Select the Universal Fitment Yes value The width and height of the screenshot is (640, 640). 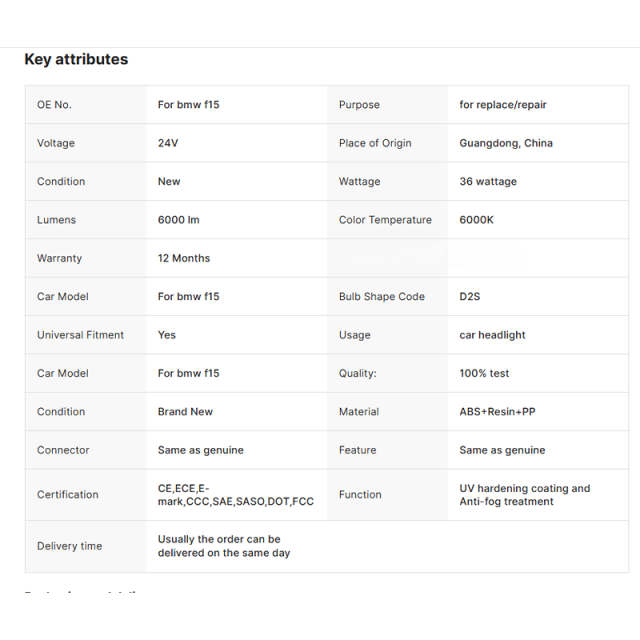pos(167,335)
